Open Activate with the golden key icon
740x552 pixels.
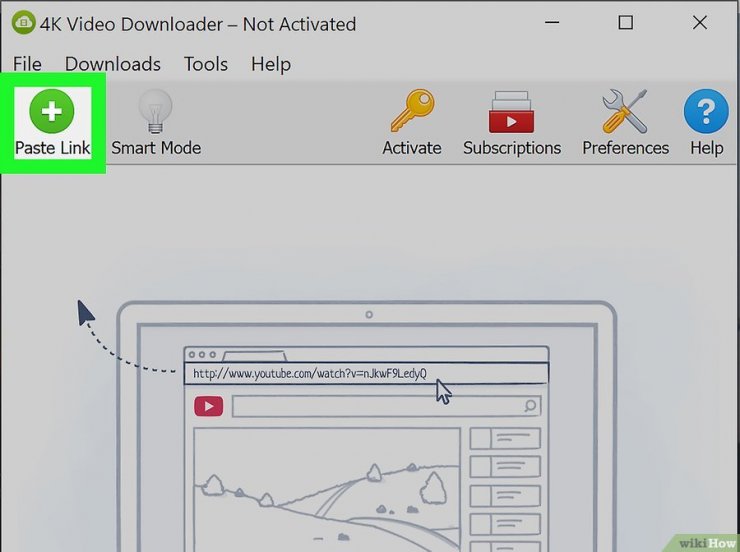[412, 111]
